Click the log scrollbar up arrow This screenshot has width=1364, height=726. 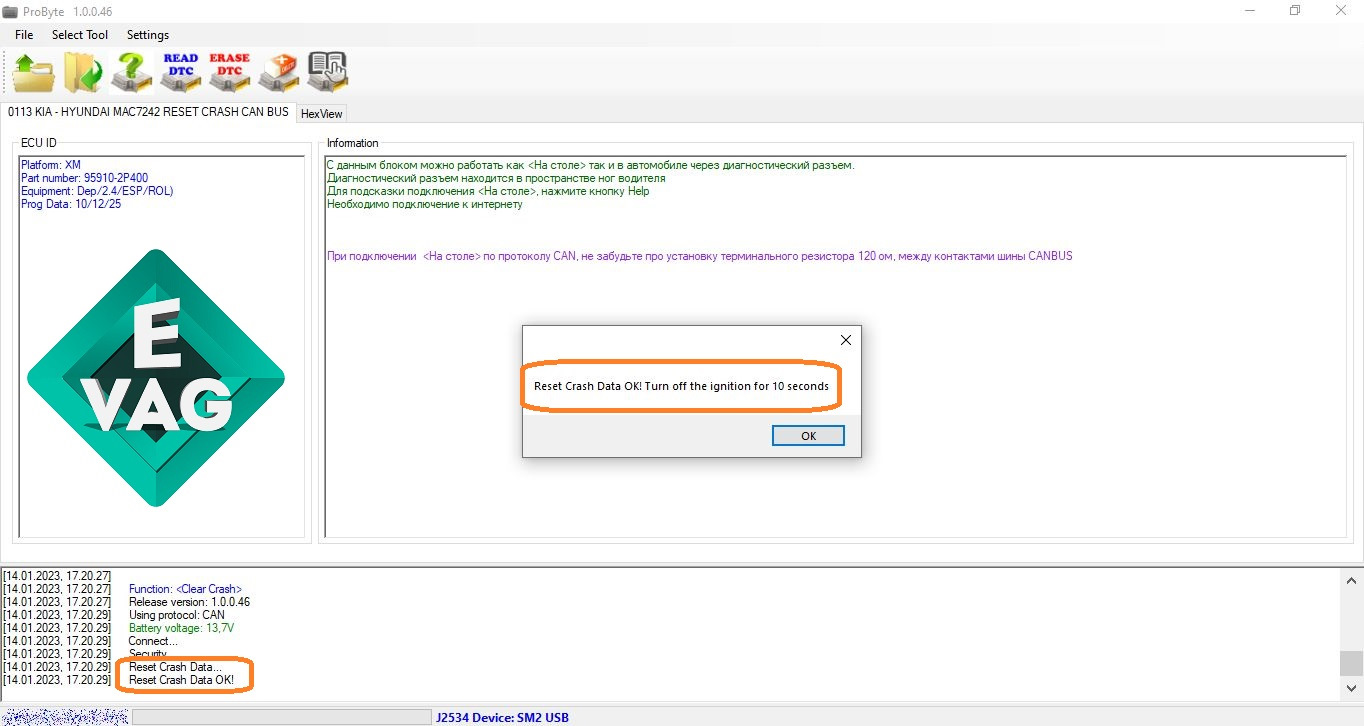tap(1351, 580)
